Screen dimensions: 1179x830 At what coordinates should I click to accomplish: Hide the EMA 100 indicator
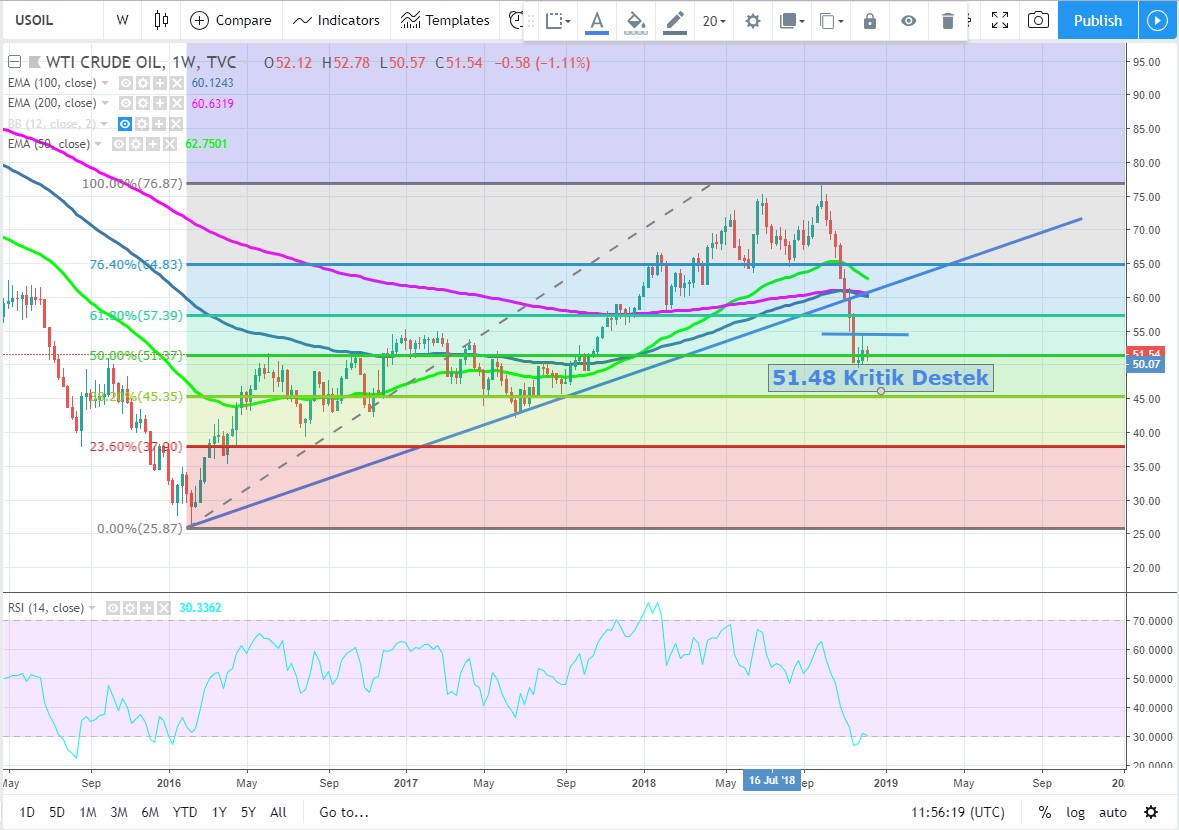pos(126,83)
